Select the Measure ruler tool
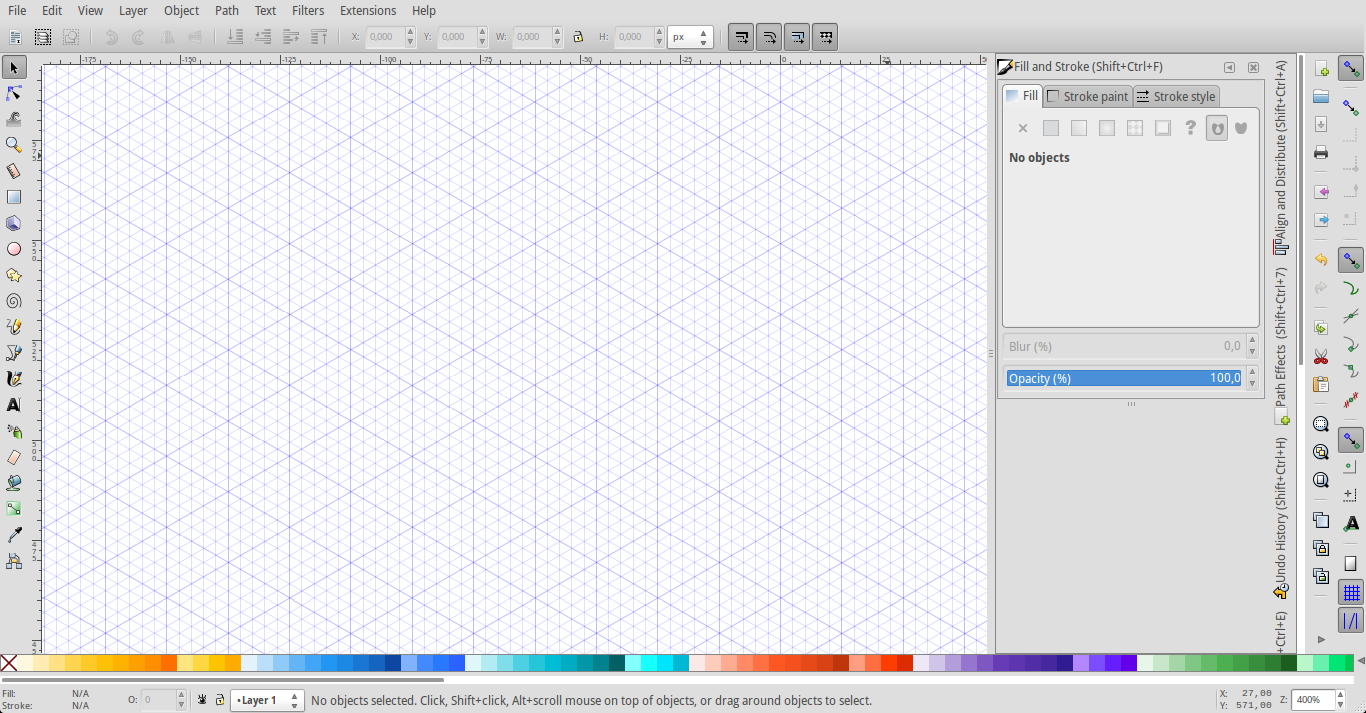This screenshot has height=713, width=1366. pyautogui.click(x=14, y=171)
